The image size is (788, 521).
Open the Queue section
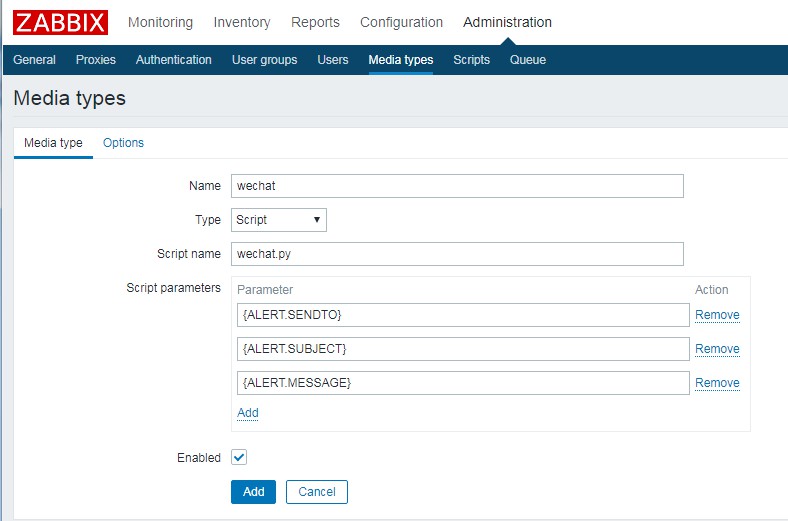click(528, 60)
